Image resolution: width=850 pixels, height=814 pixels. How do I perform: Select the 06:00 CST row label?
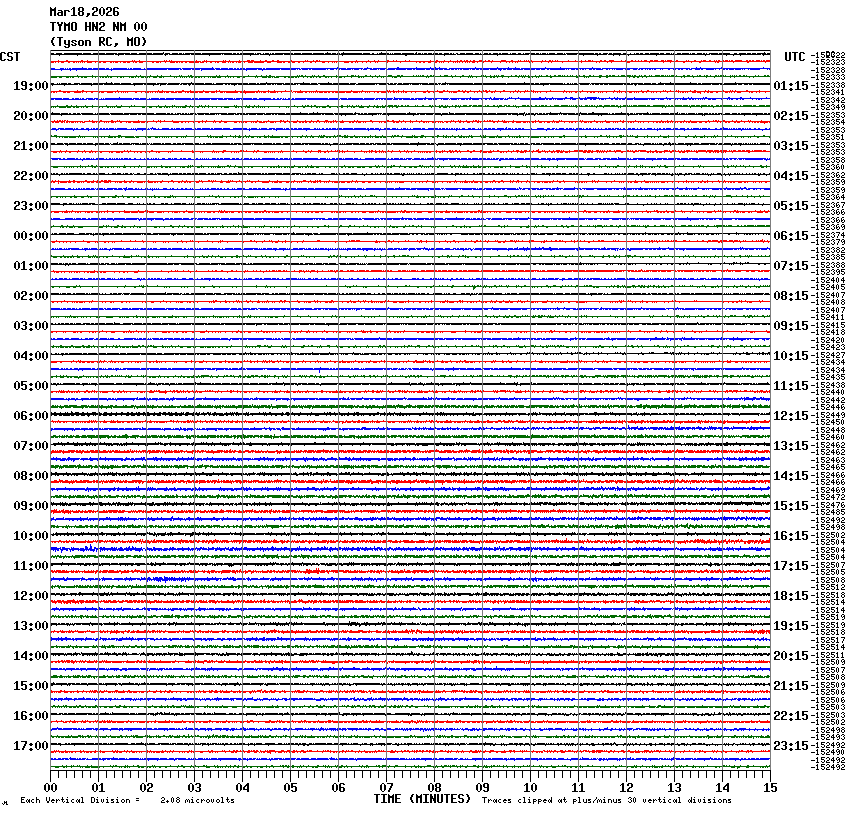pyautogui.click(x=31, y=416)
